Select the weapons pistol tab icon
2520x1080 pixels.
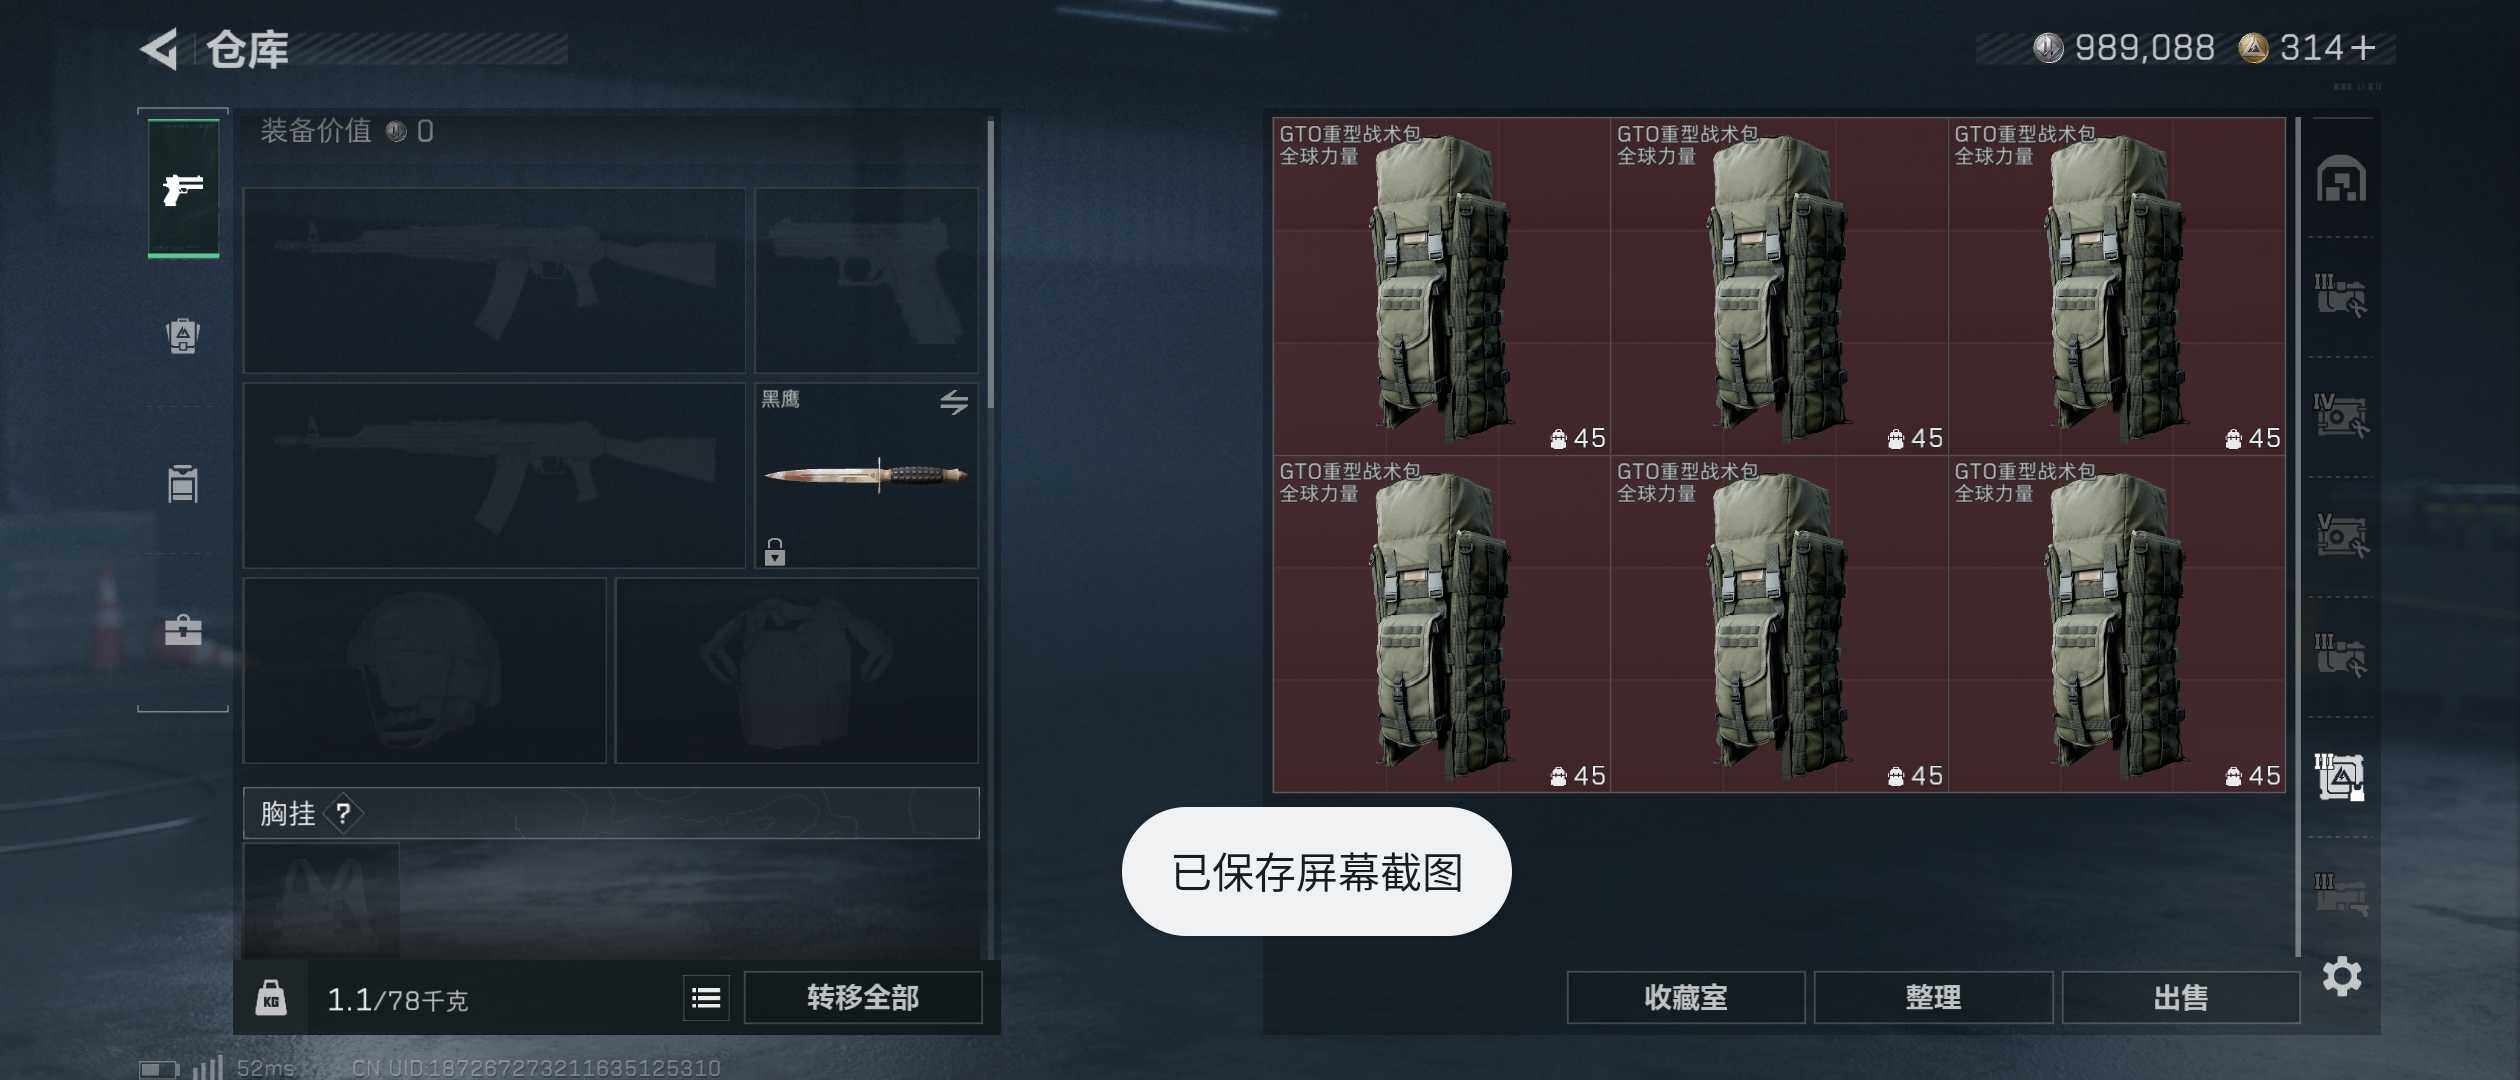183,188
